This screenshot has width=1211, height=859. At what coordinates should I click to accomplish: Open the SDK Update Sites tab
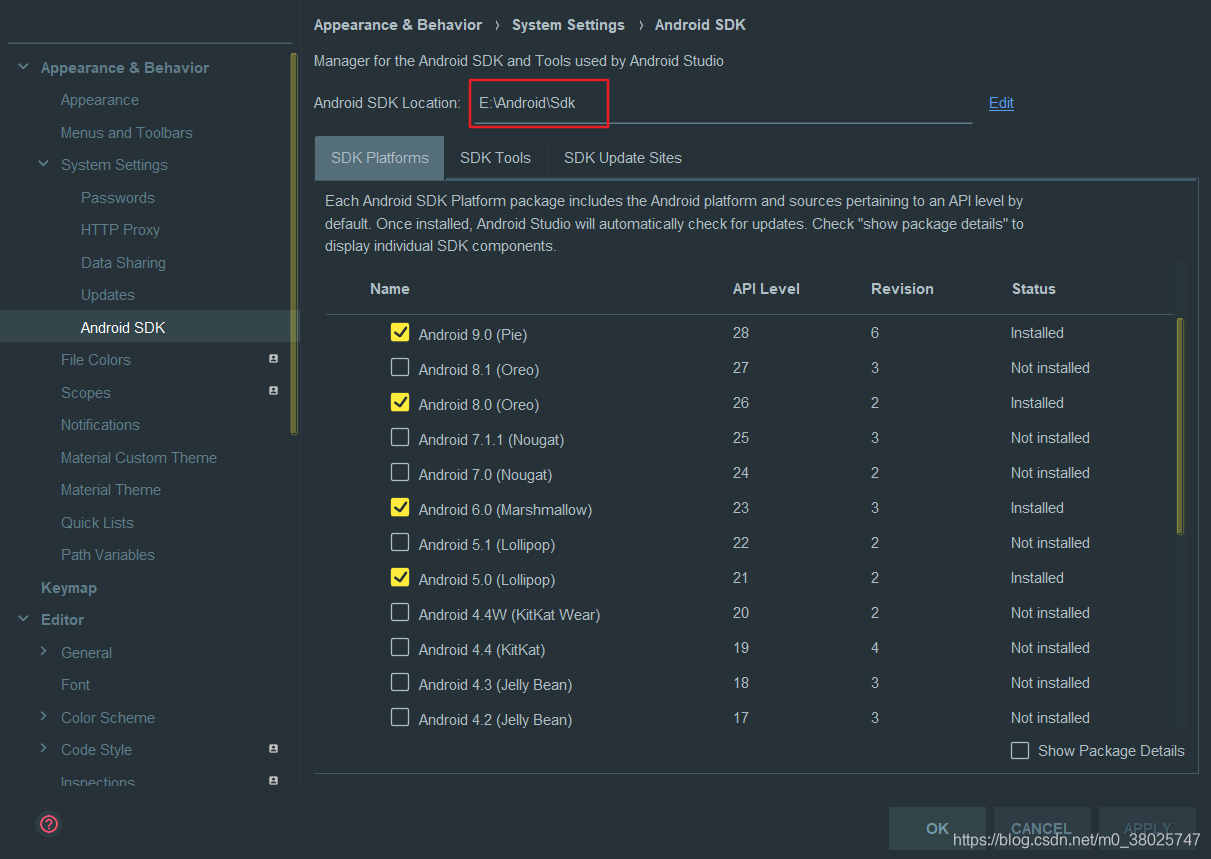pos(622,158)
